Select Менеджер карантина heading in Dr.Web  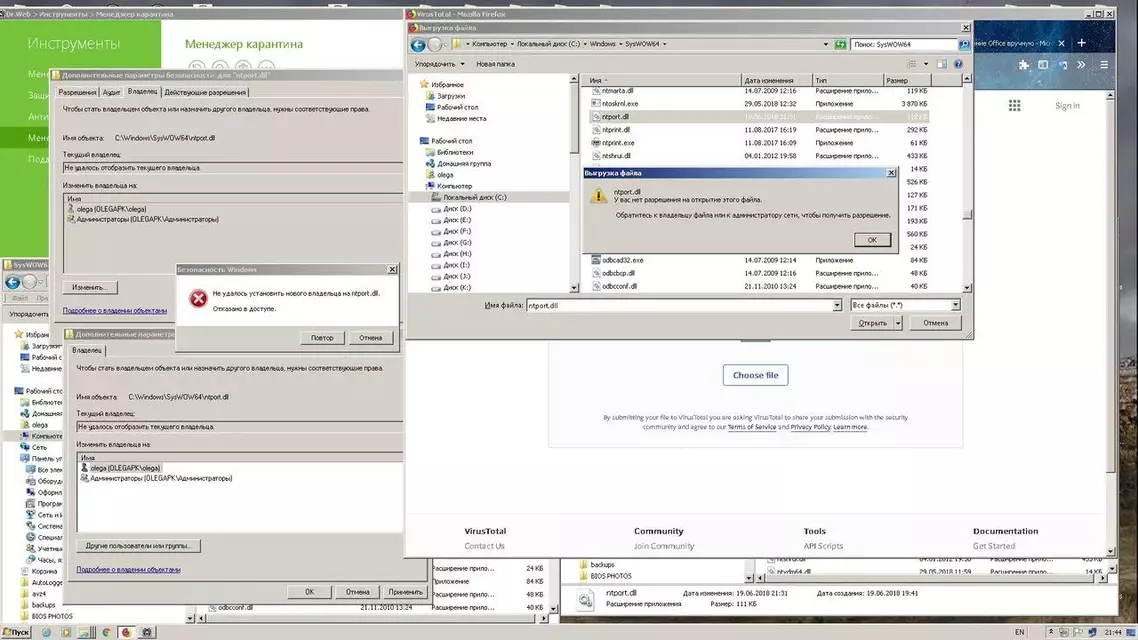pyautogui.click(x=244, y=44)
